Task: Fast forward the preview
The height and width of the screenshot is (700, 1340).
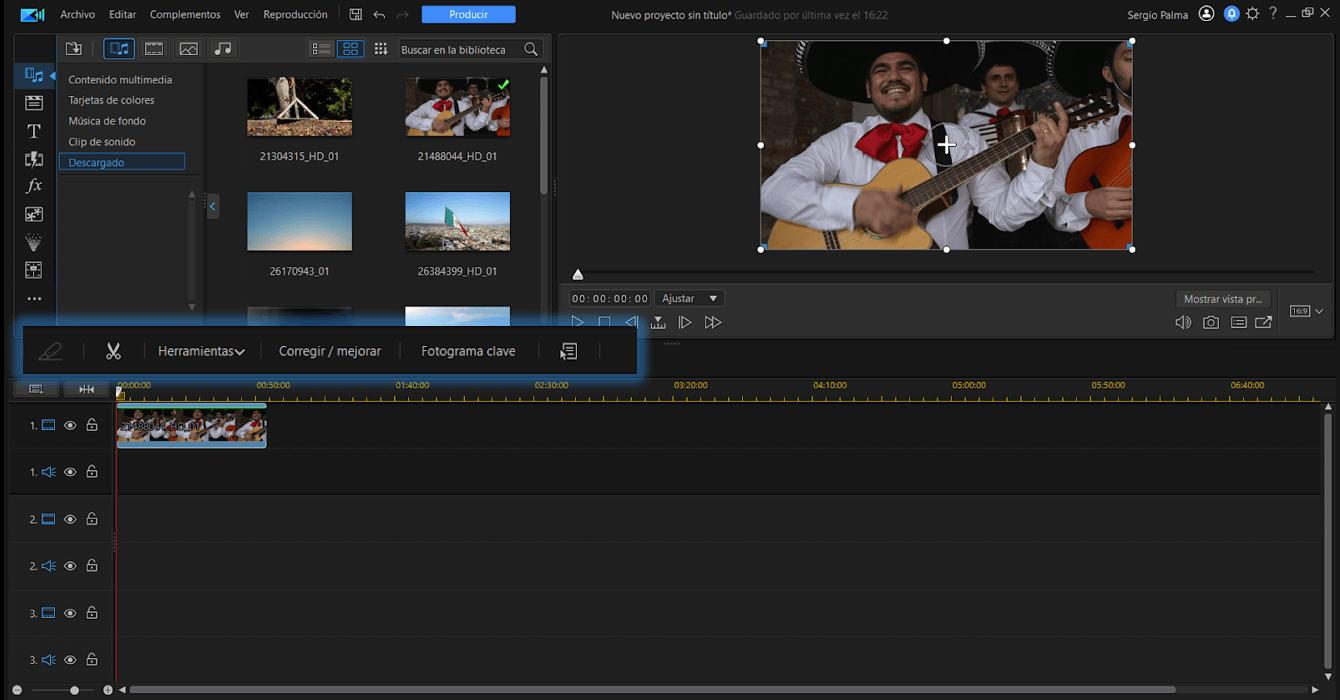Action: pyautogui.click(x=712, y=322)
